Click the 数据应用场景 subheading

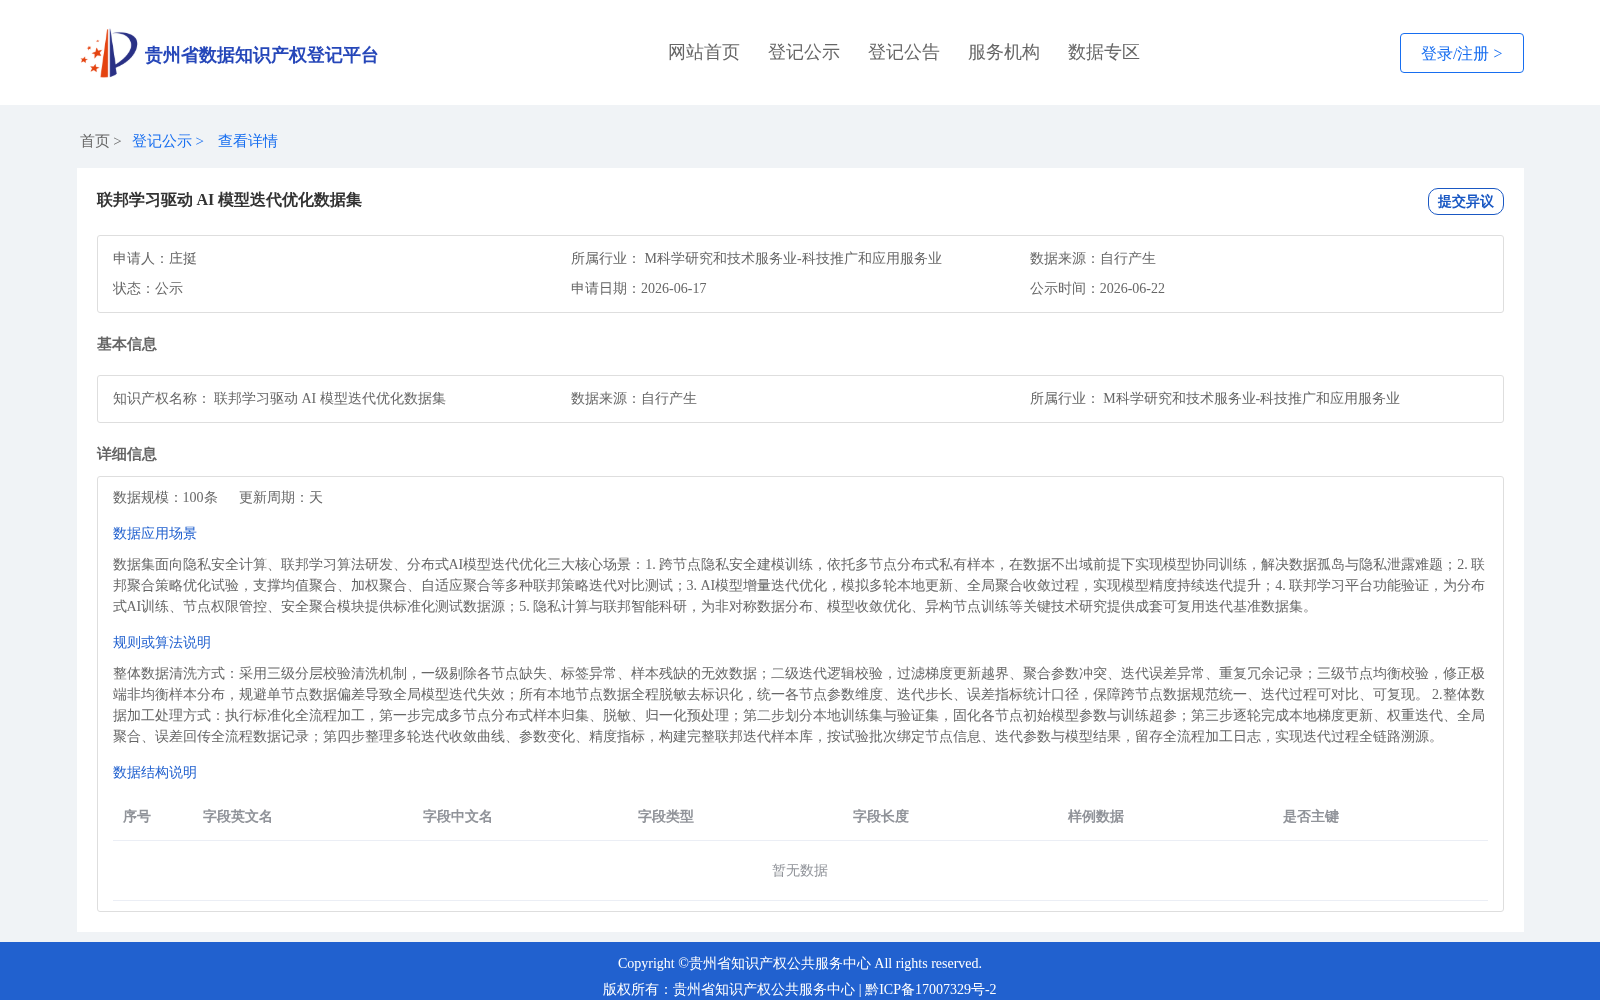[155, 533]
